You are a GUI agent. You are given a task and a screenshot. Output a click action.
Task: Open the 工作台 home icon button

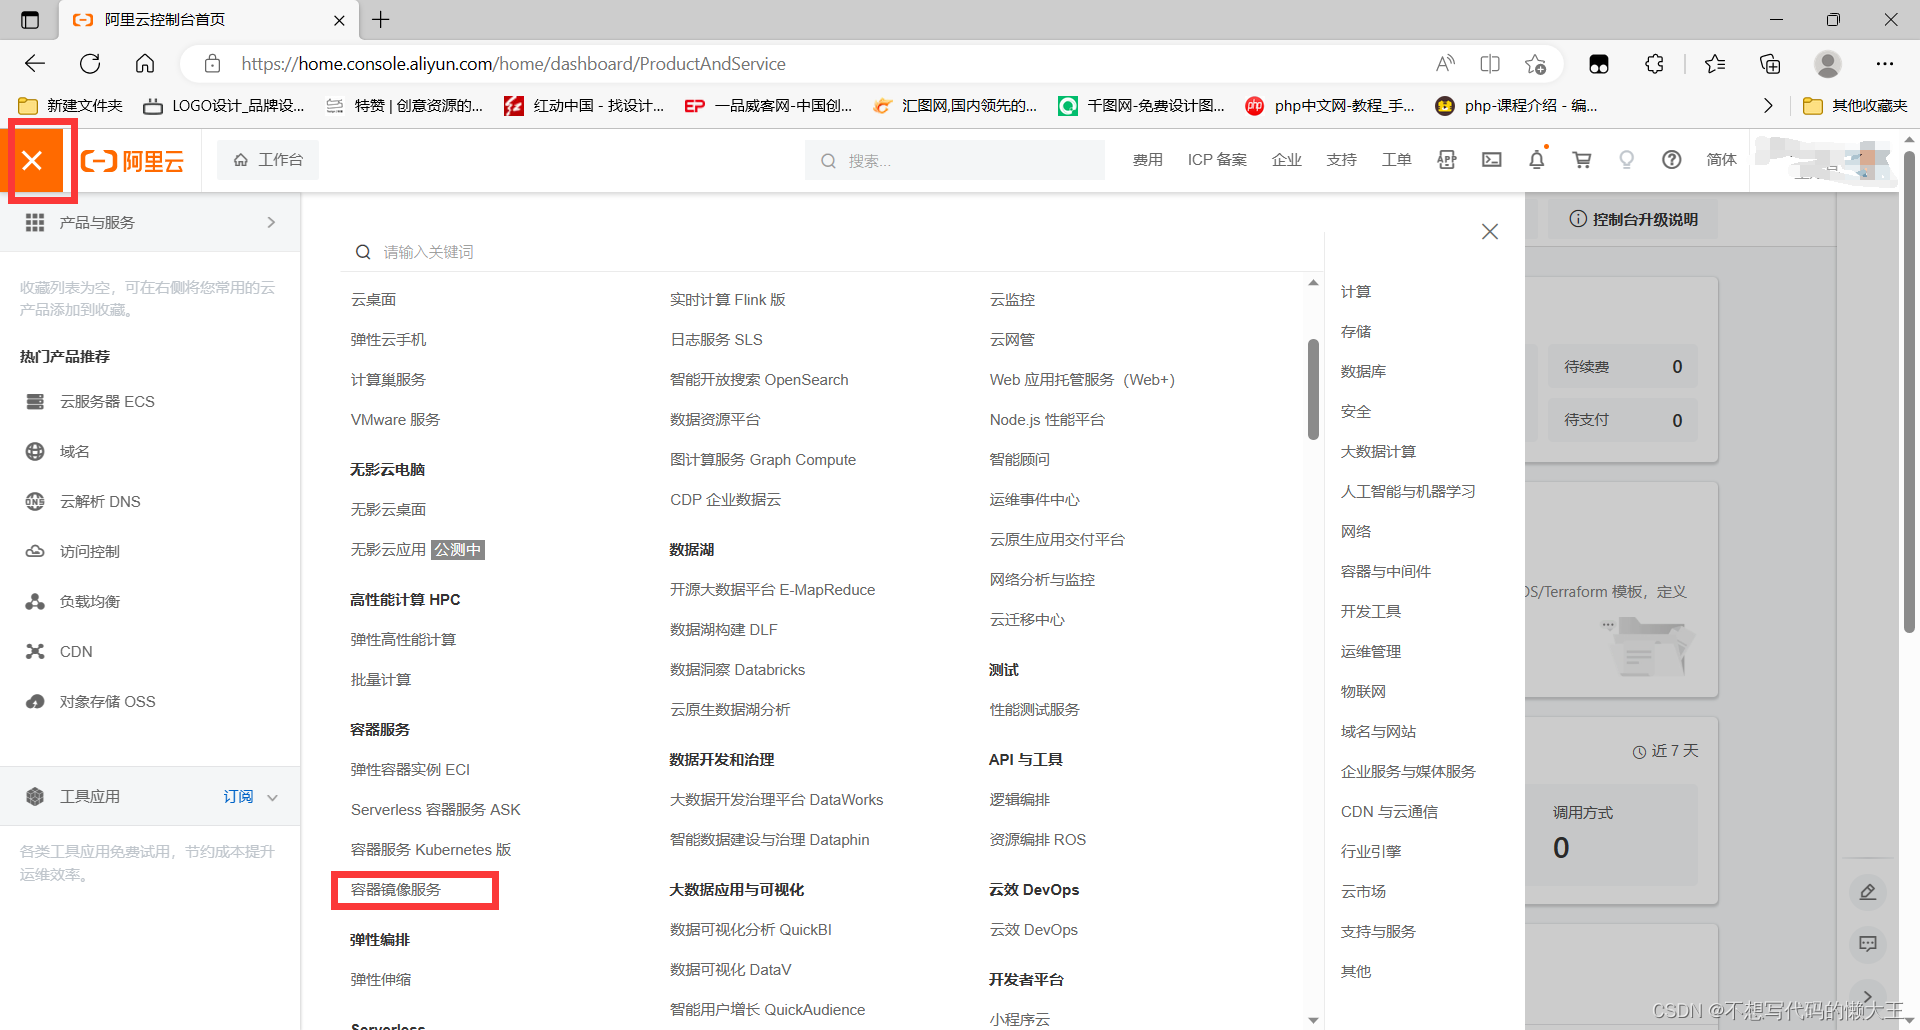tap(268, 160)
